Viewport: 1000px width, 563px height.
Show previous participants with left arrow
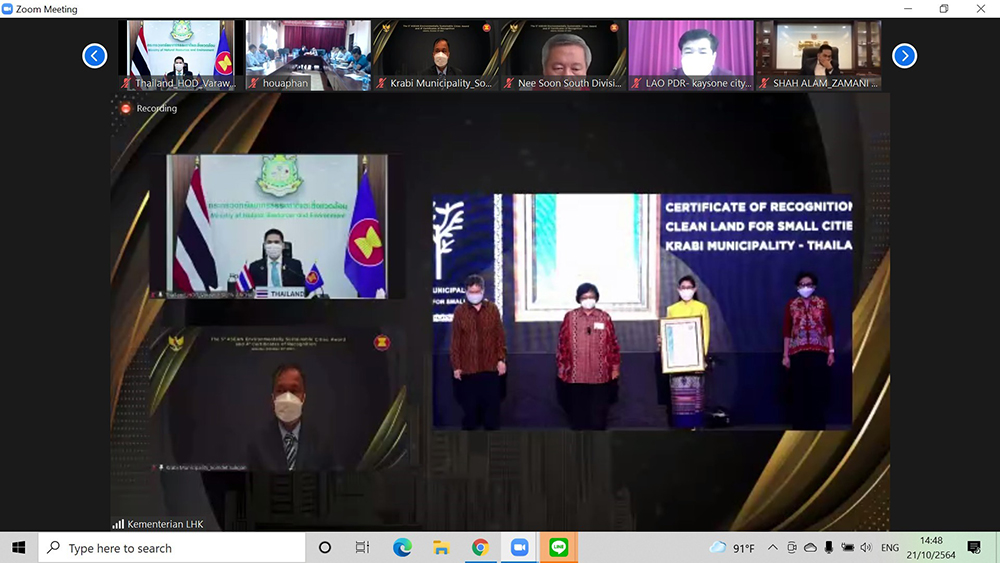coord(94,56)
